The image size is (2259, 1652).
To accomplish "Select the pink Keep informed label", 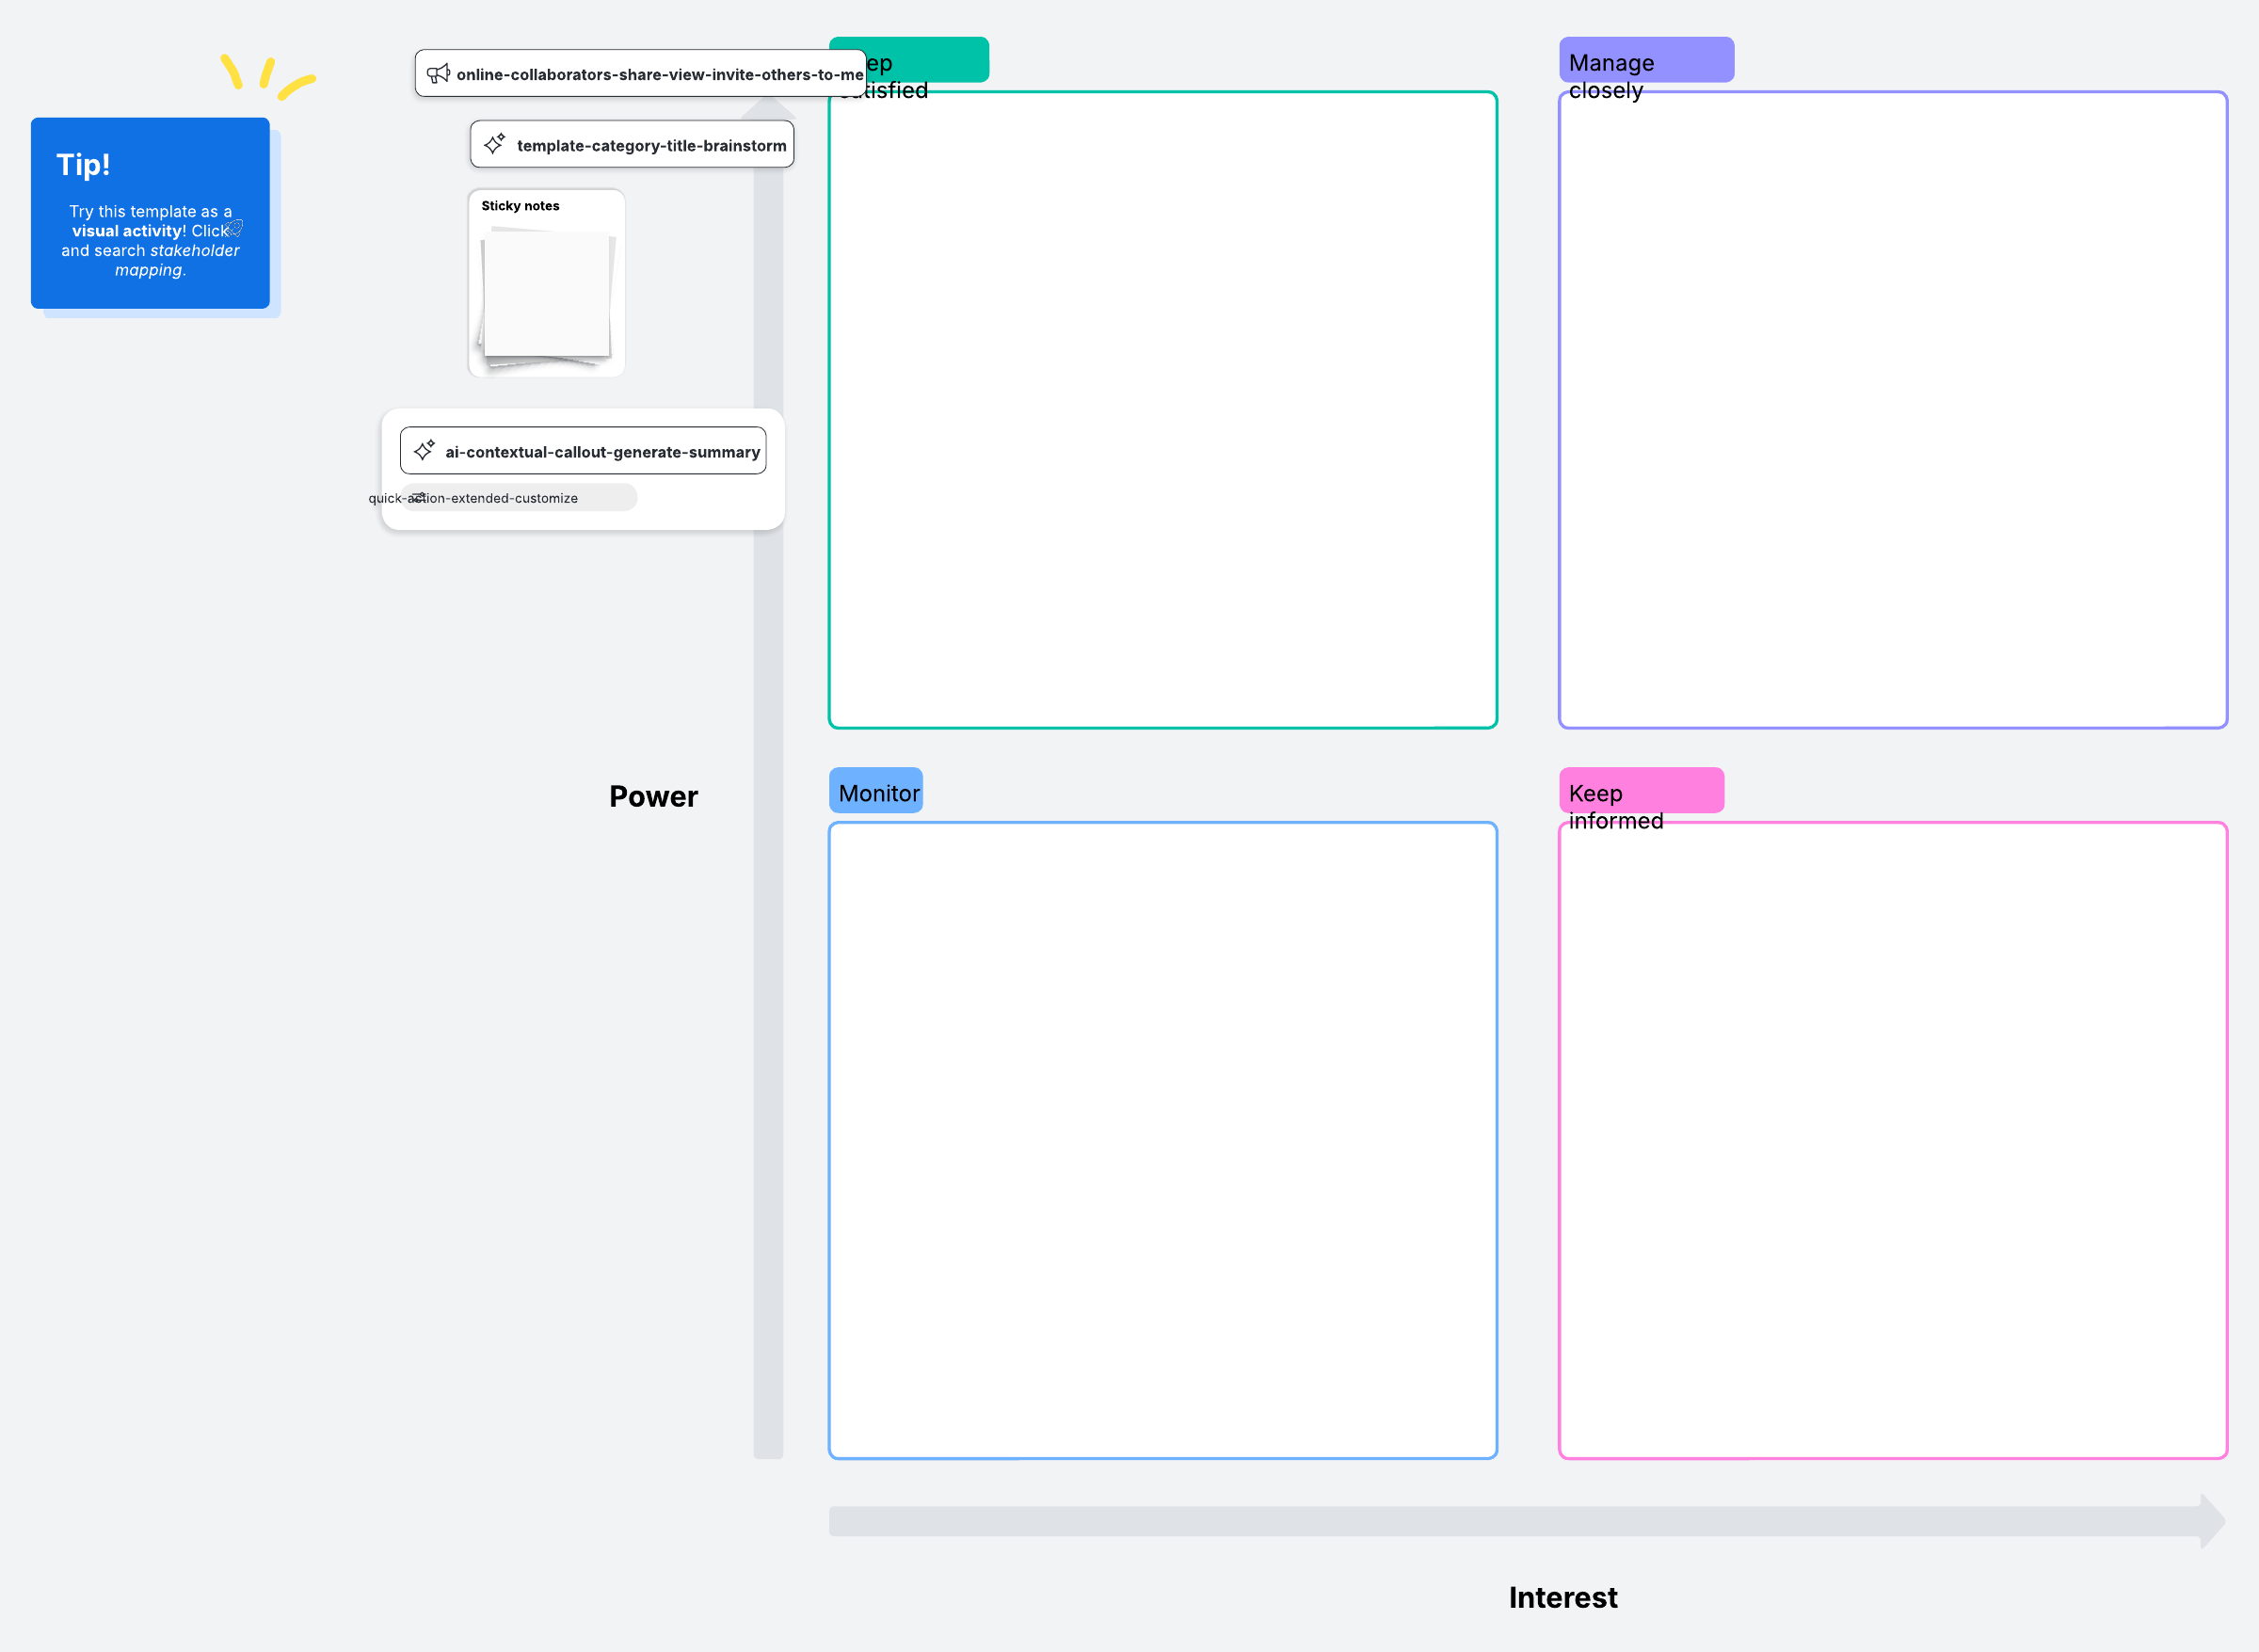I will click(x=1640, y=792).
